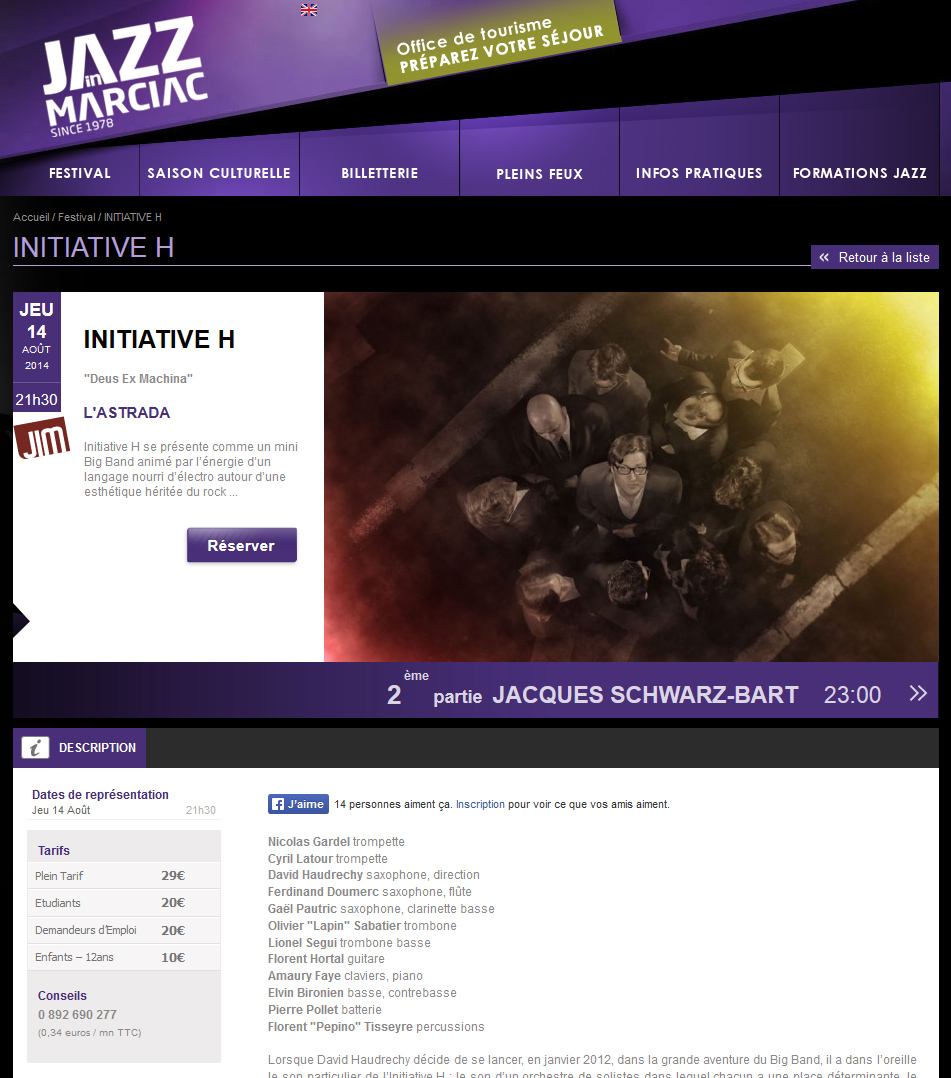Click the Facebook J'aime button

point(298,804)
